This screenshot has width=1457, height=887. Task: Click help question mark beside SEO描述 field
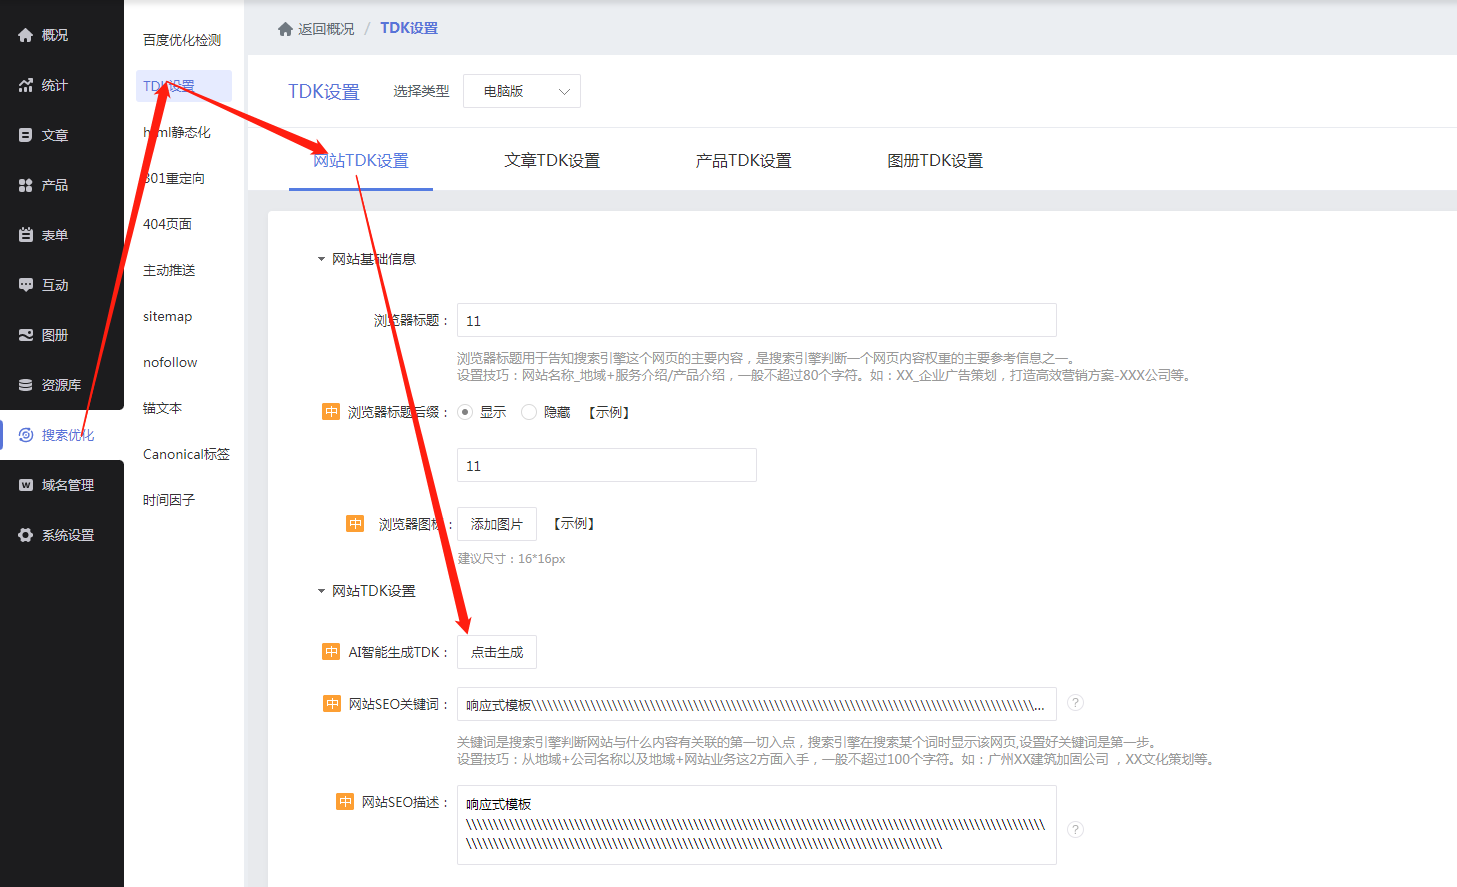click(1076, 829)
